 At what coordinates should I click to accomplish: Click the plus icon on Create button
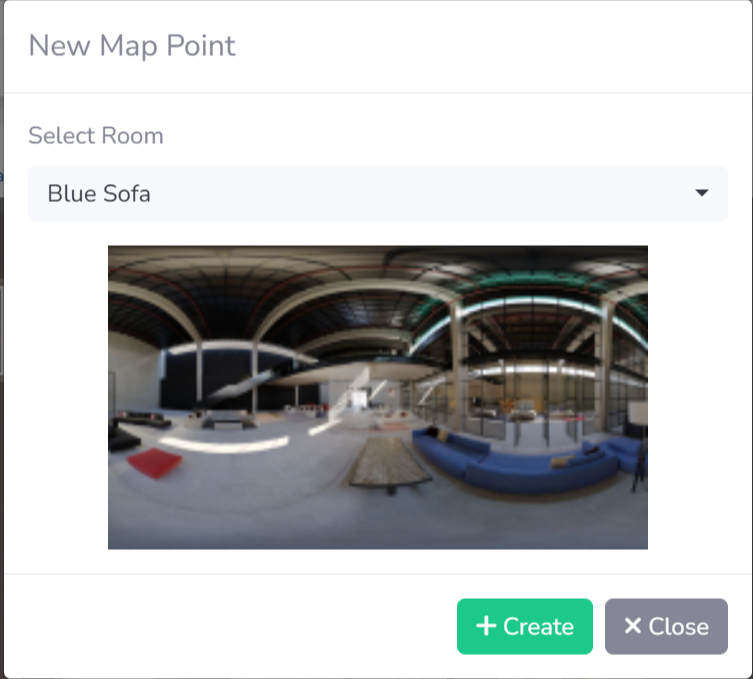click(486, 626)
